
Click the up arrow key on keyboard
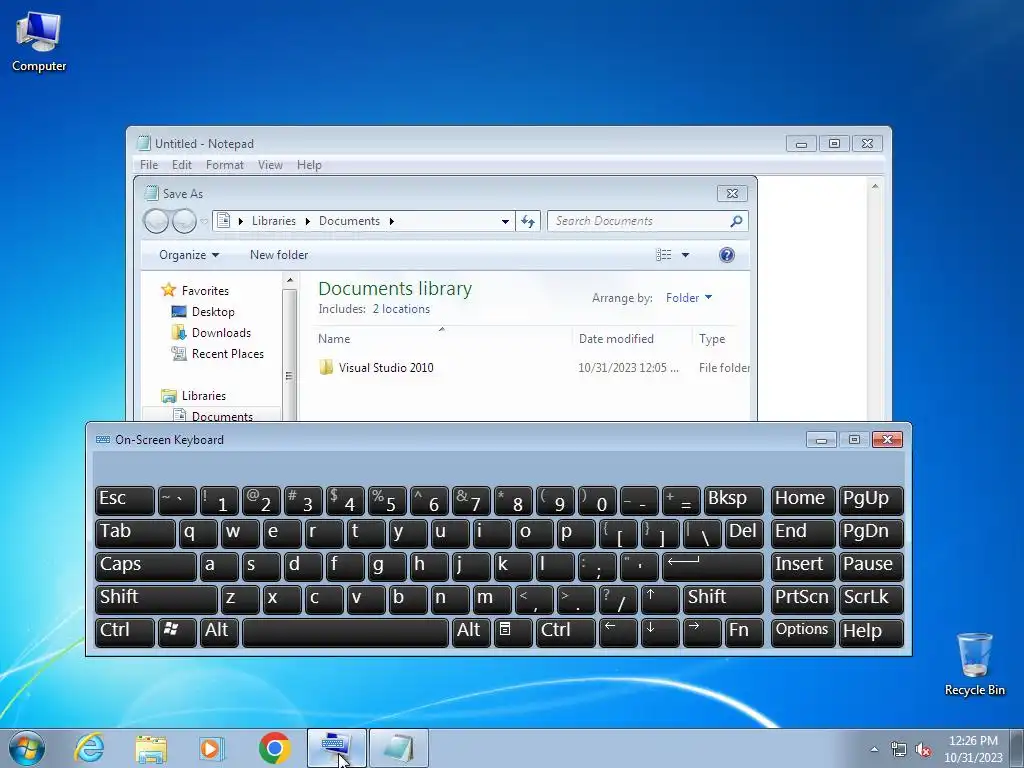[x=660, y=599]
